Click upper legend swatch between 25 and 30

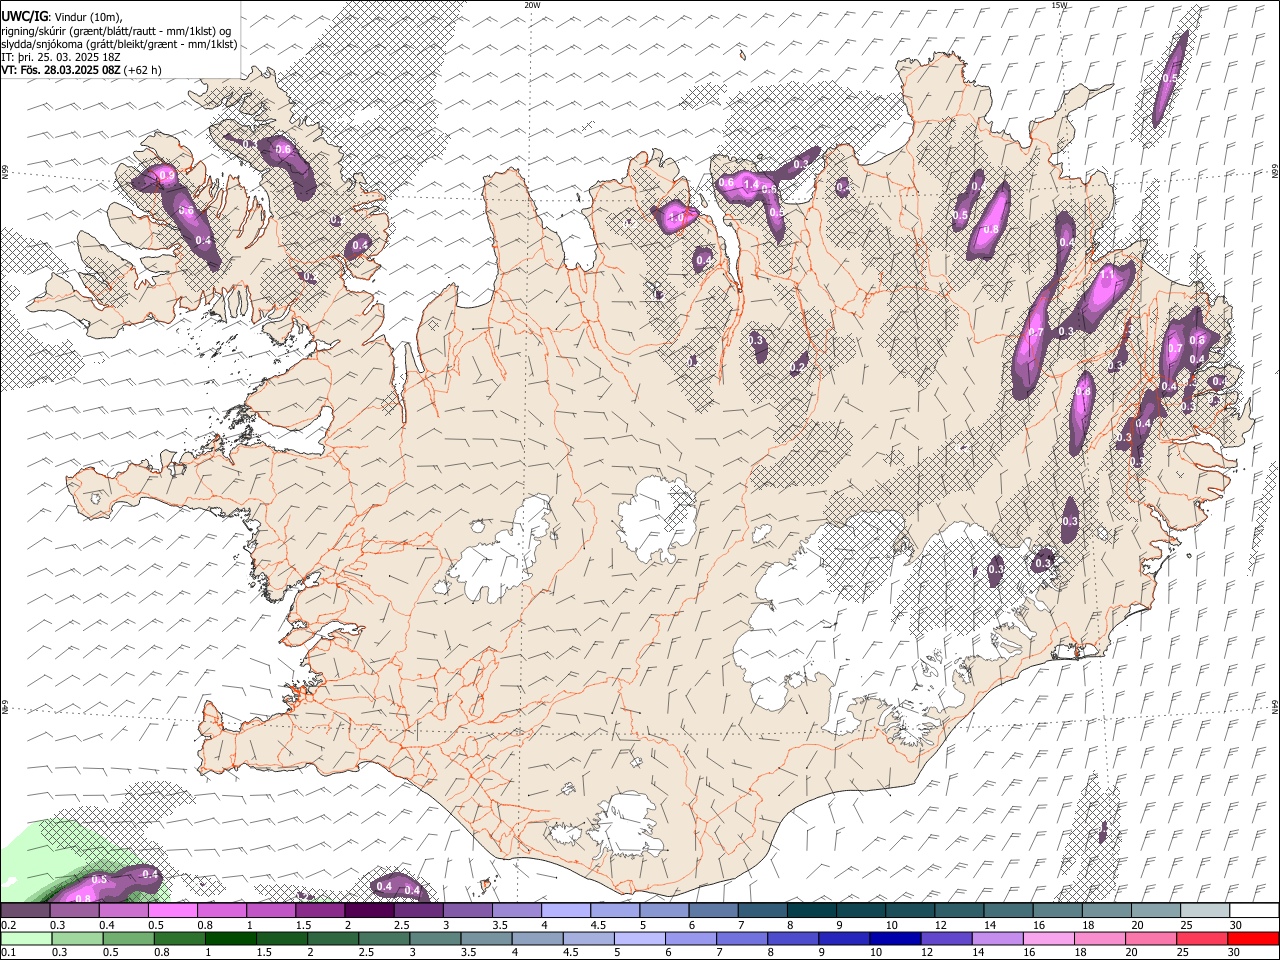(x=1205, y=911)
